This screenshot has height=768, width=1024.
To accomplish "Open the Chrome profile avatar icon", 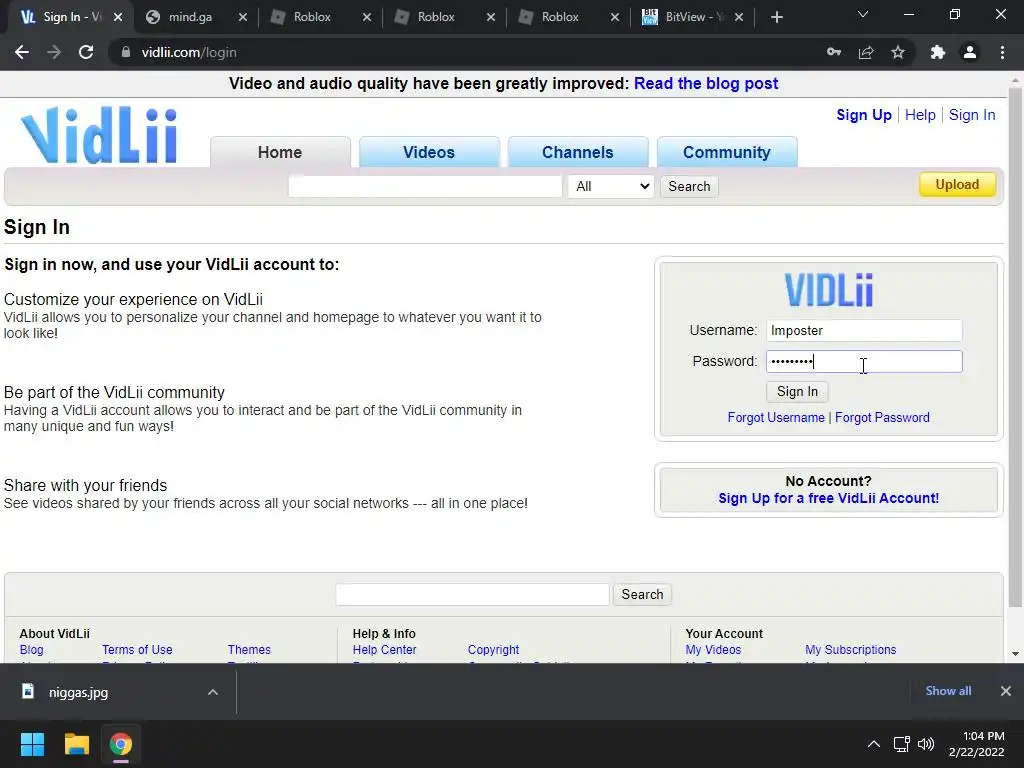I will click(x=970, y=52).
